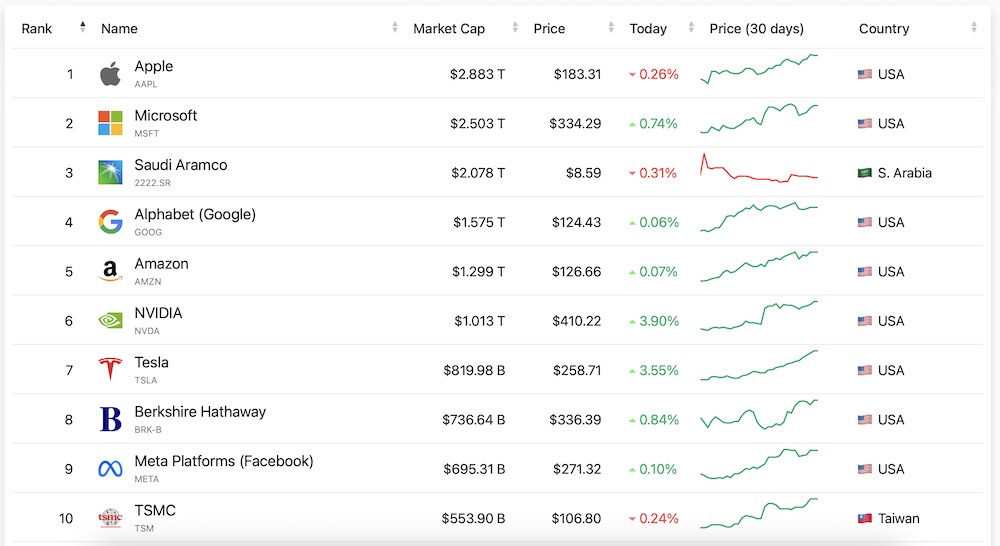Click the Apple company logo
This screenshot has width=1000, height=546.
coord(110,74)
